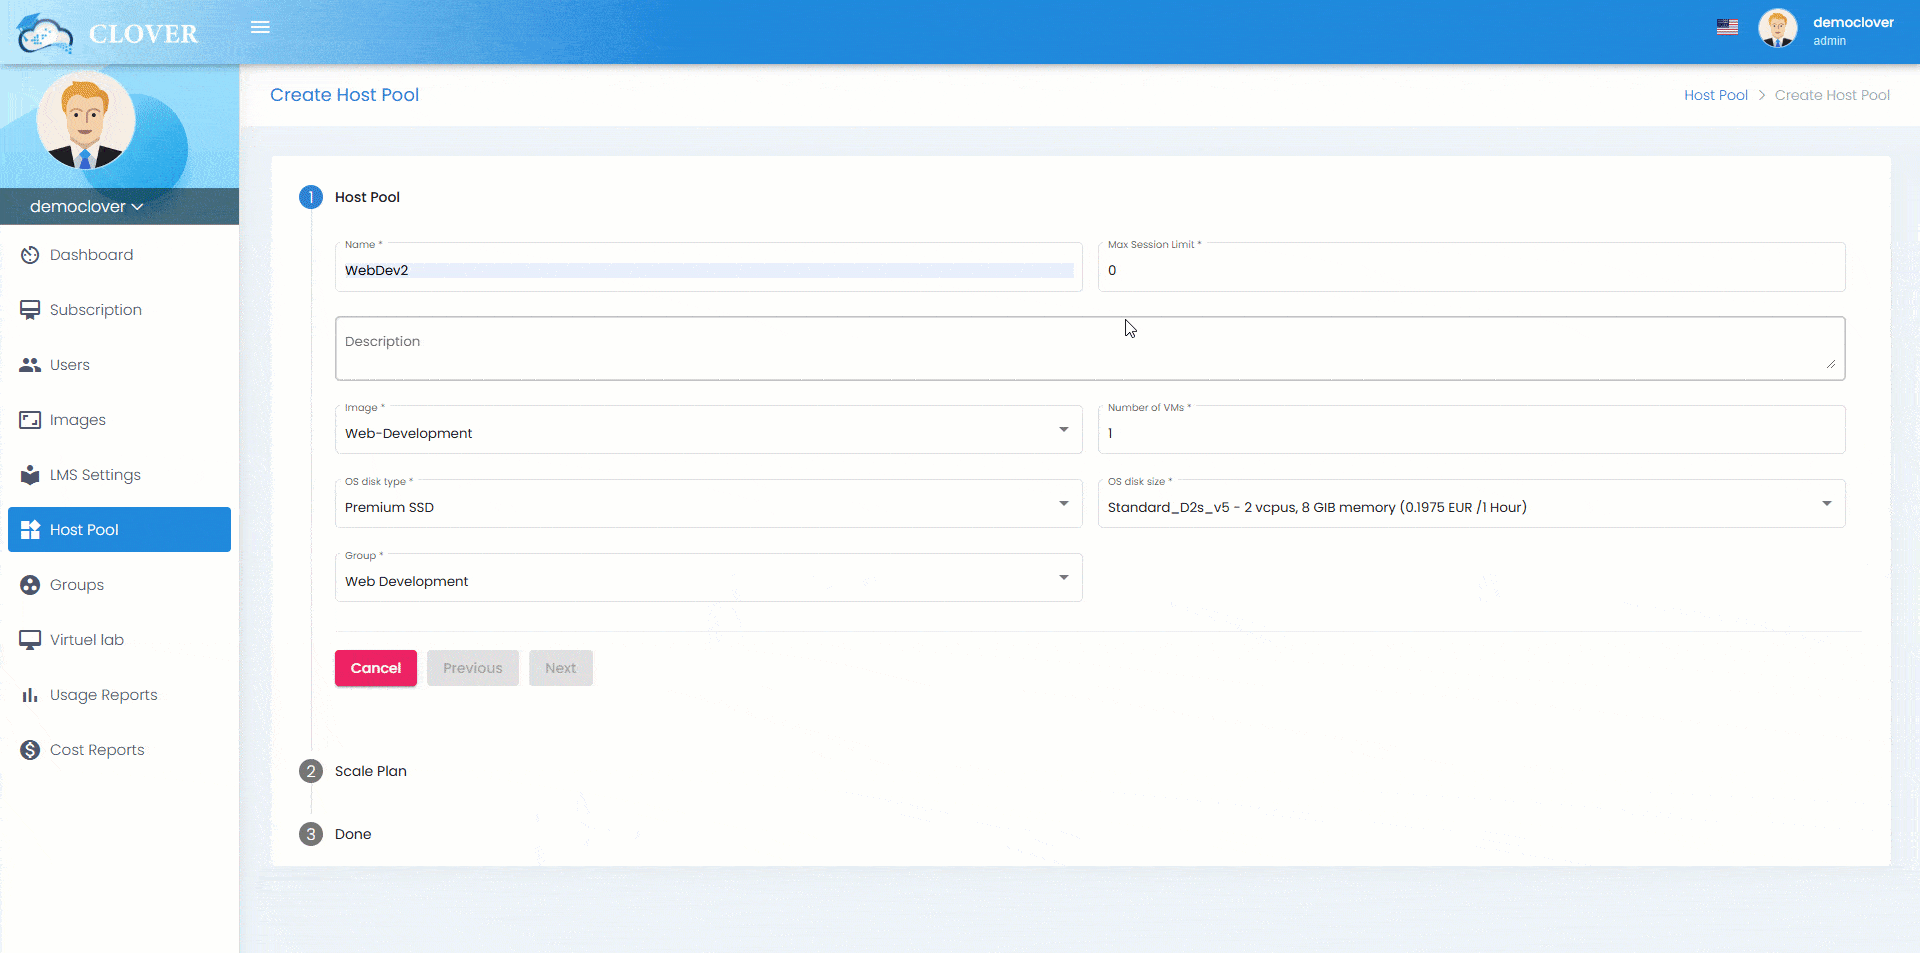This screenshot has width=1920, height=953.
Task: Expand the OS disk size dropdown
Action: [x=1828, y=503]
